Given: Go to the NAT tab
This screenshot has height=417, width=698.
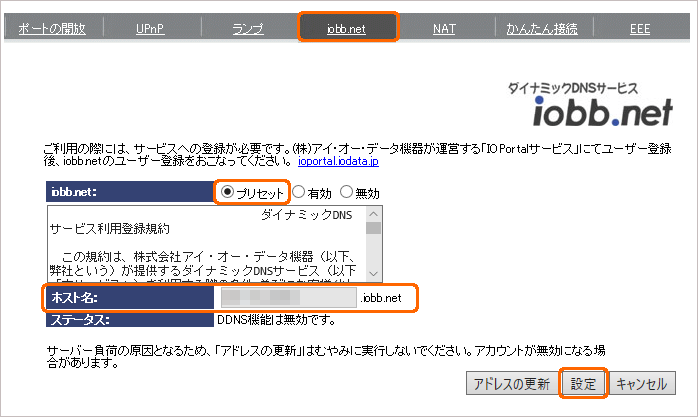Looking at the screenshot, I should 444,29.
